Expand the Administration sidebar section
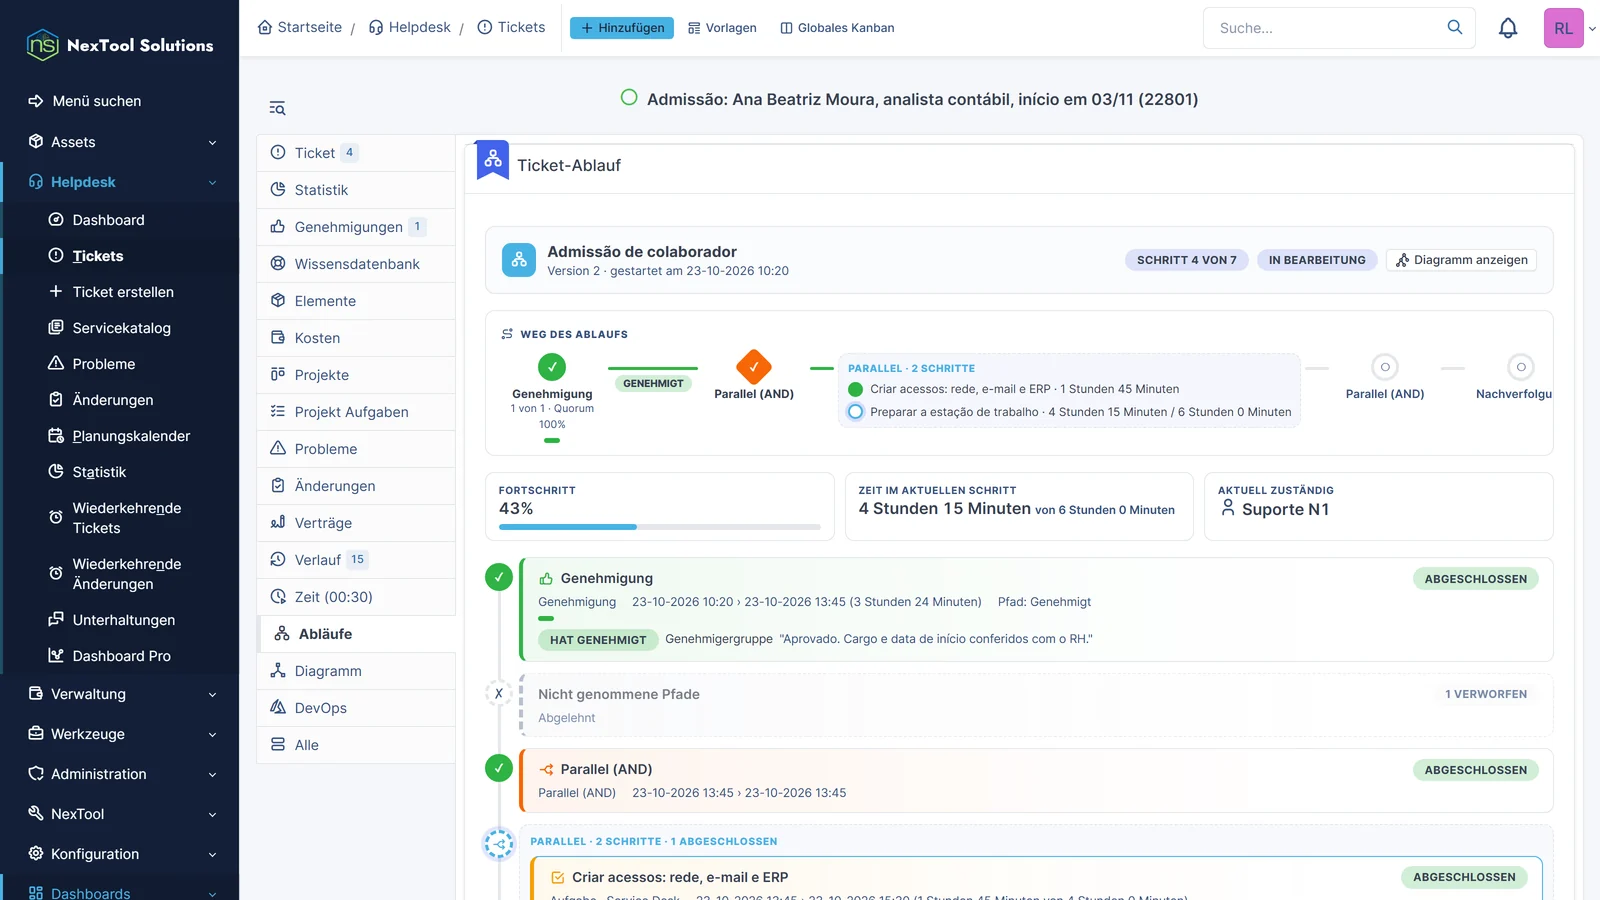 120,774
